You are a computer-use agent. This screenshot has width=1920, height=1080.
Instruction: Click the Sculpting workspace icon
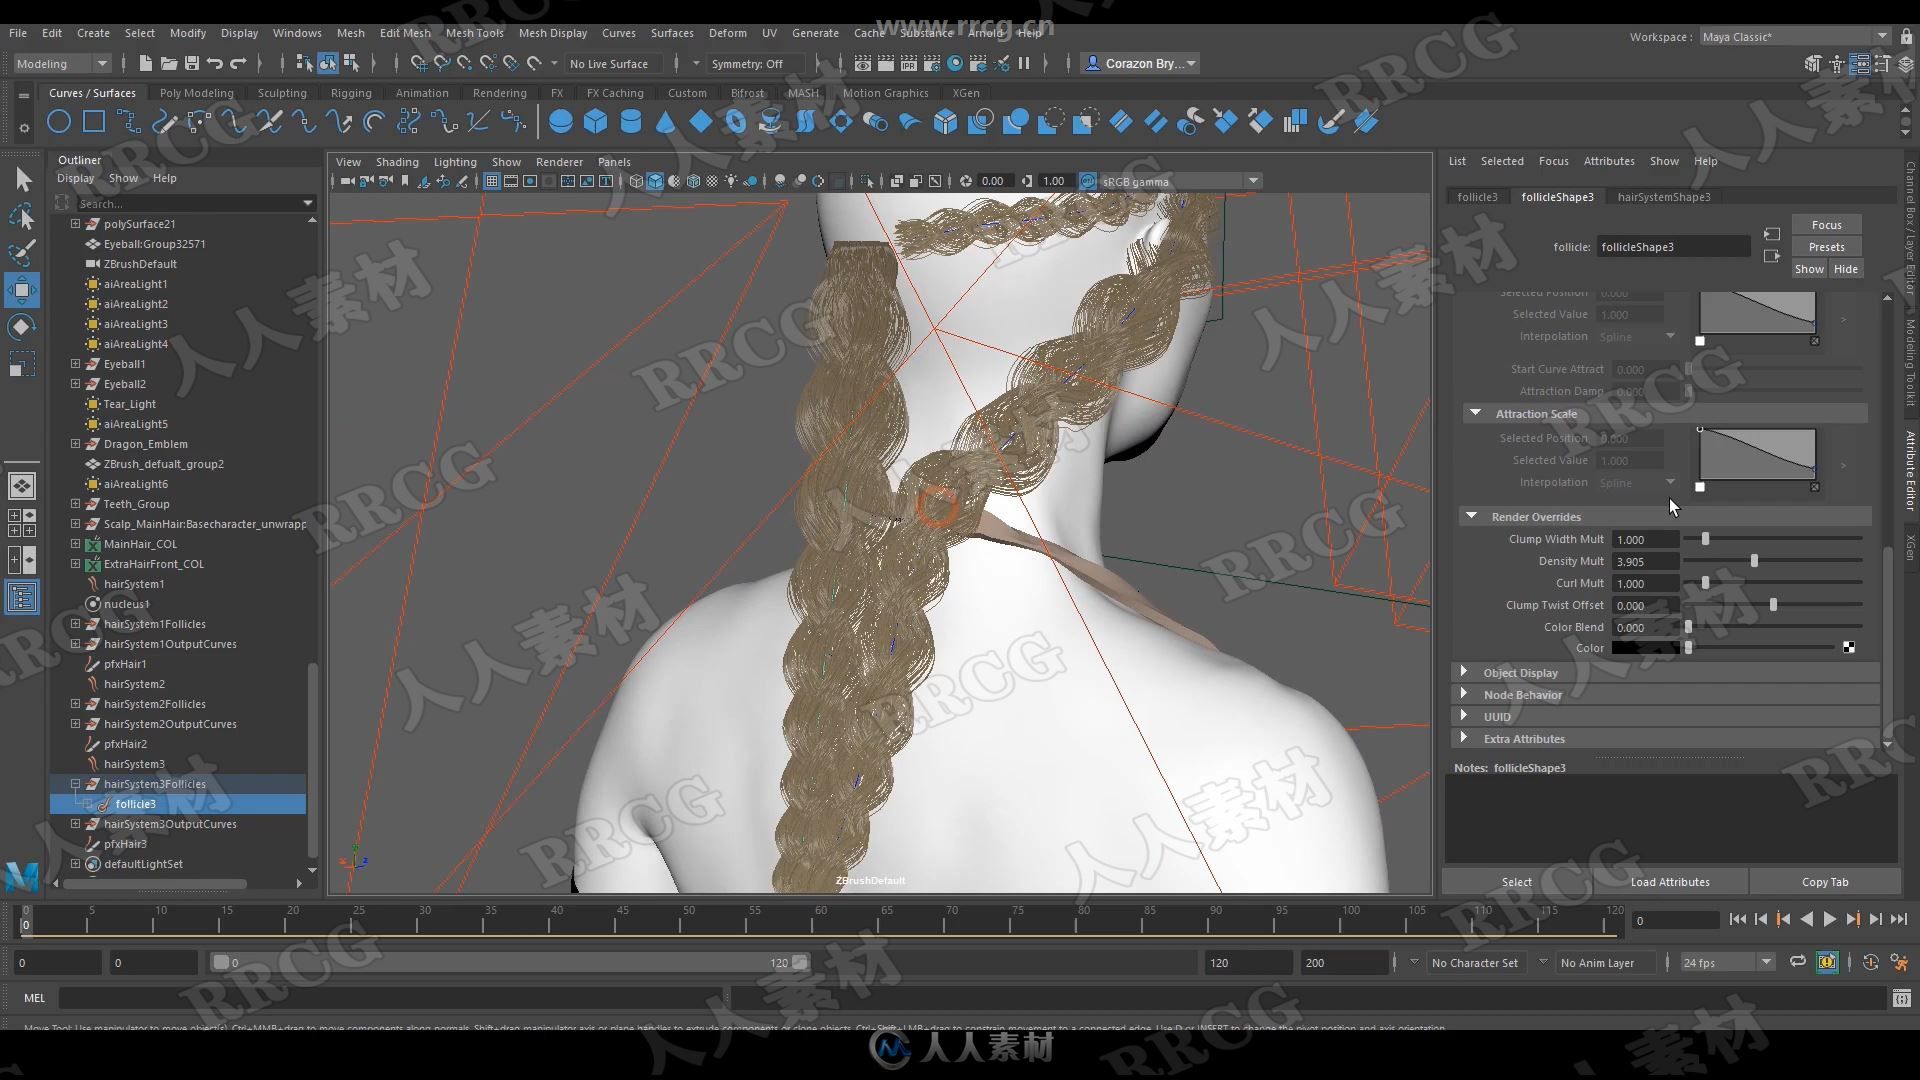pyautogui.click(x=281, y=92)
